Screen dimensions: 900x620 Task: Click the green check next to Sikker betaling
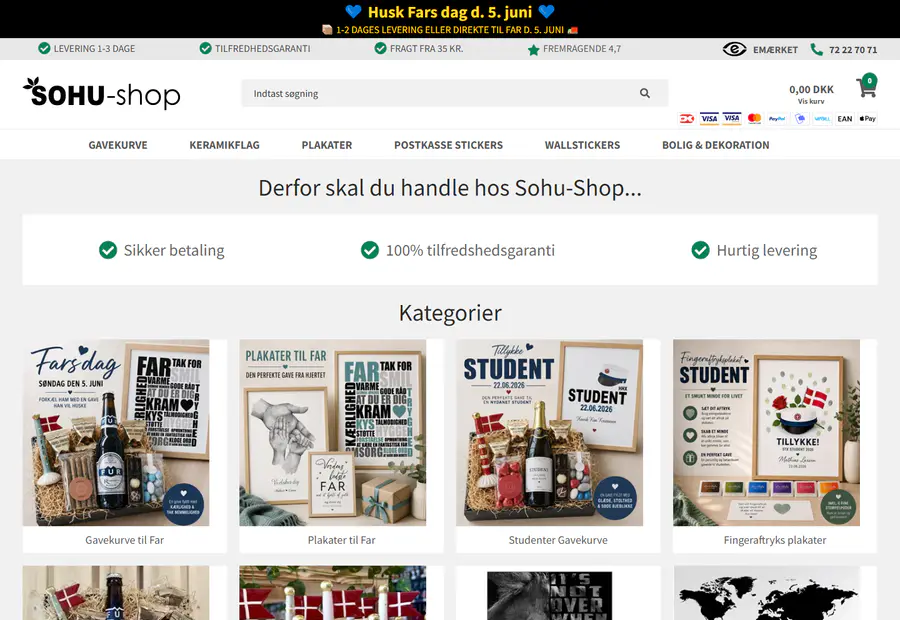point(108,250)
